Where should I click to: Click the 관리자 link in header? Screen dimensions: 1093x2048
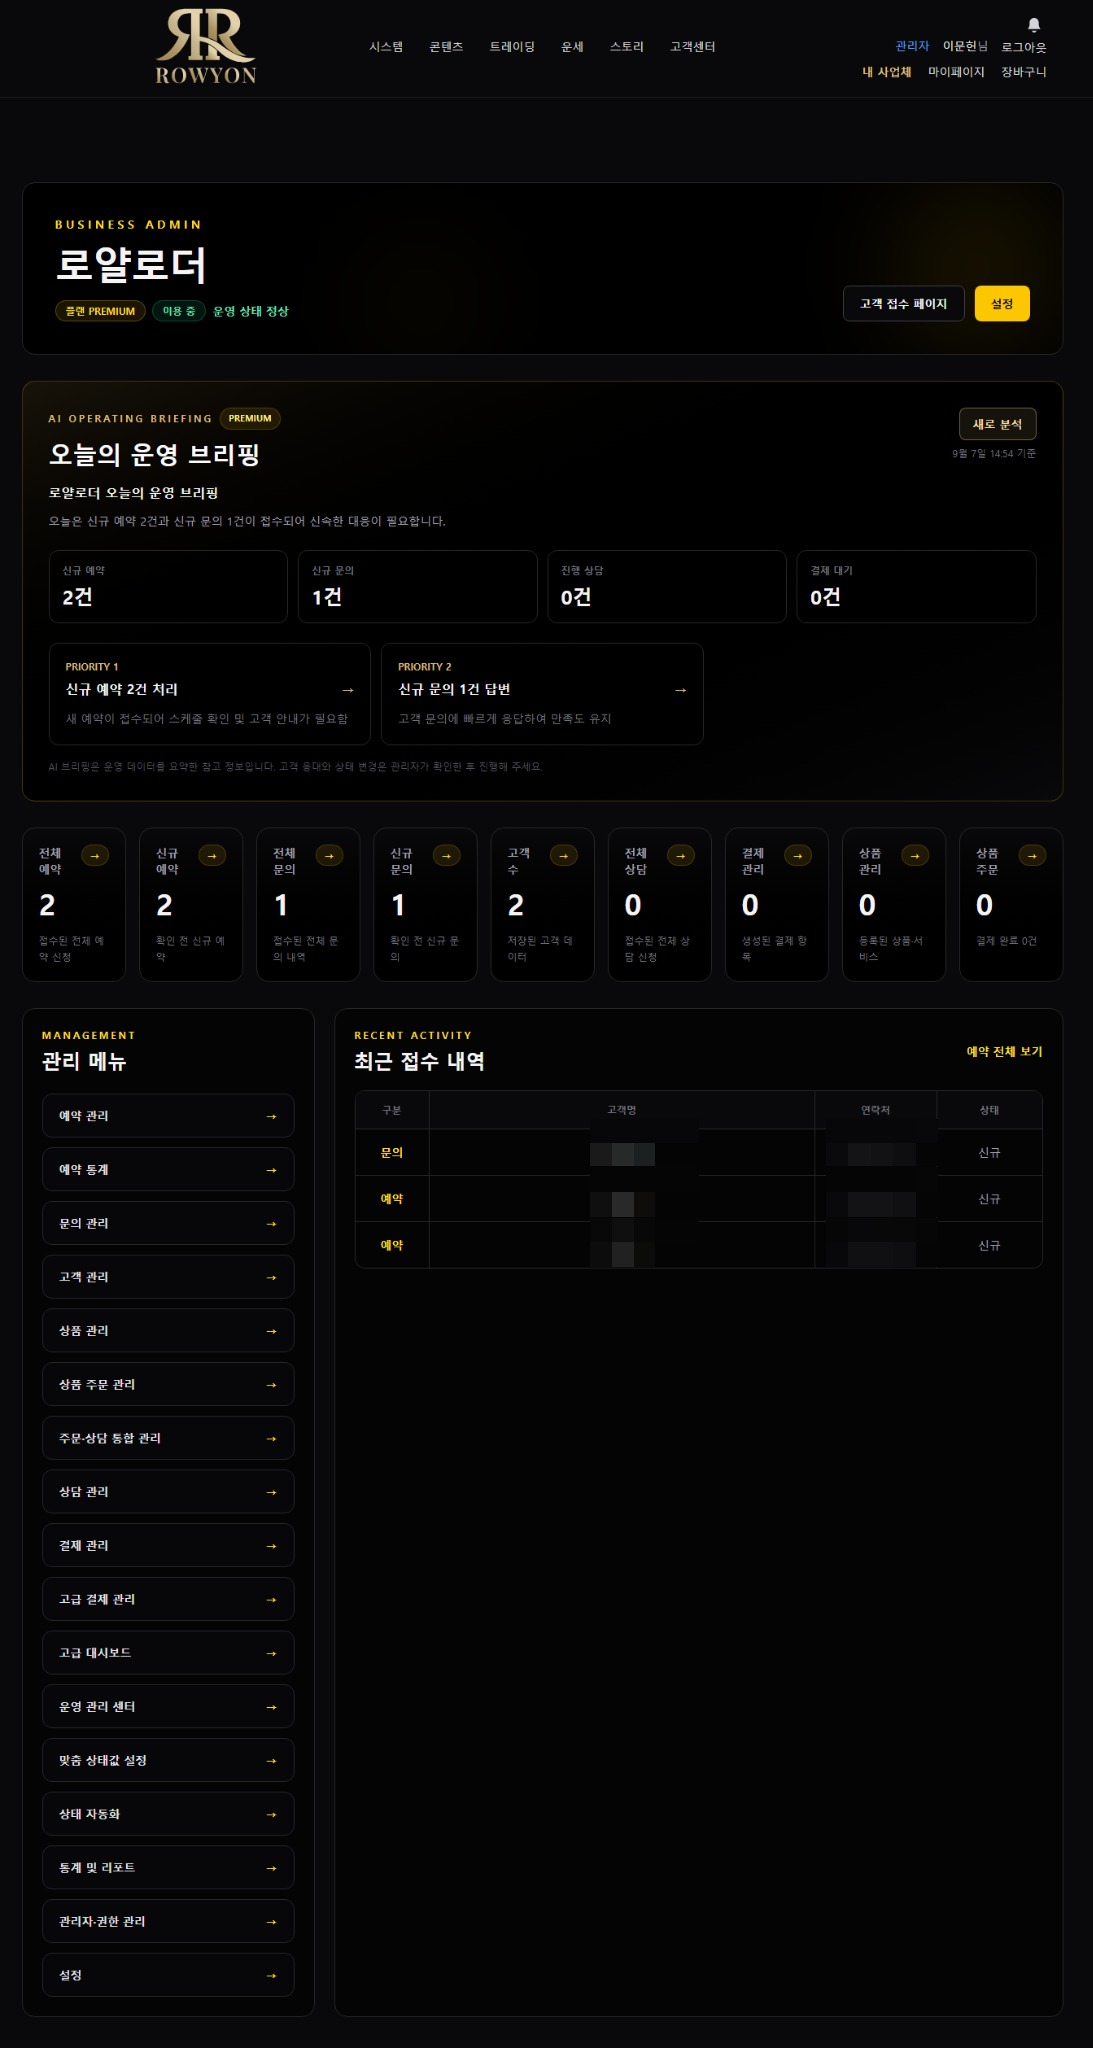(x=912, y=46)
